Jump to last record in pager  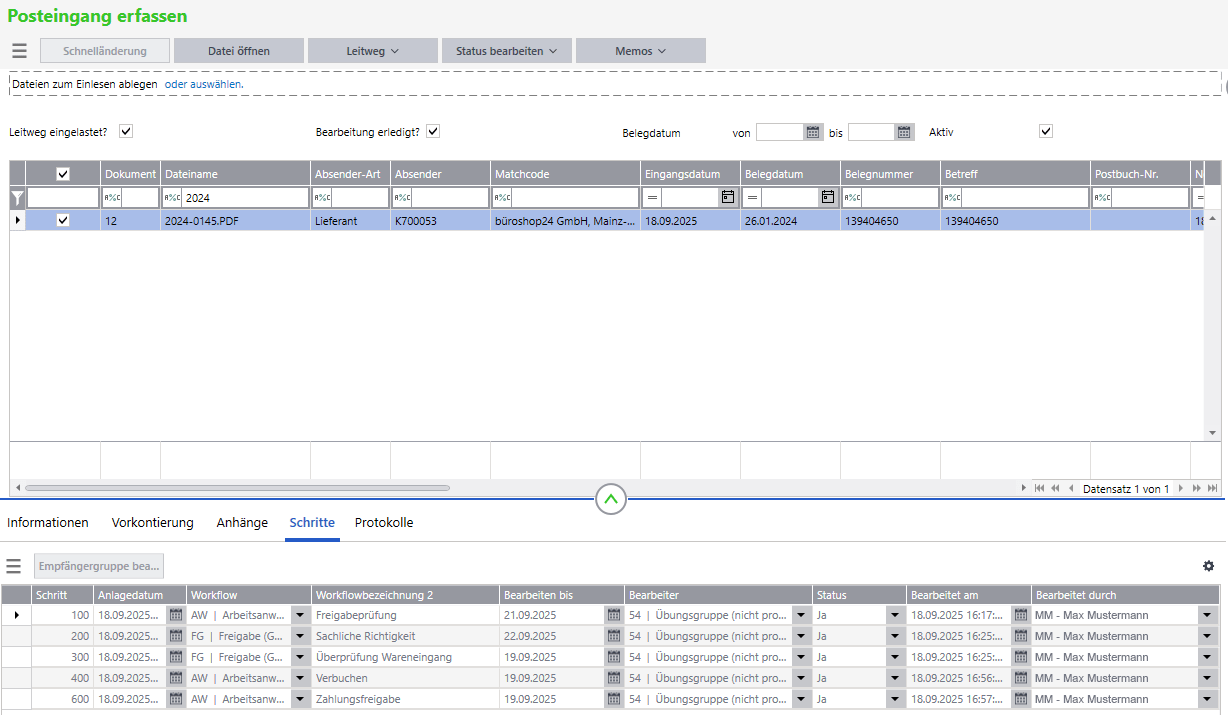[1213, 488]
